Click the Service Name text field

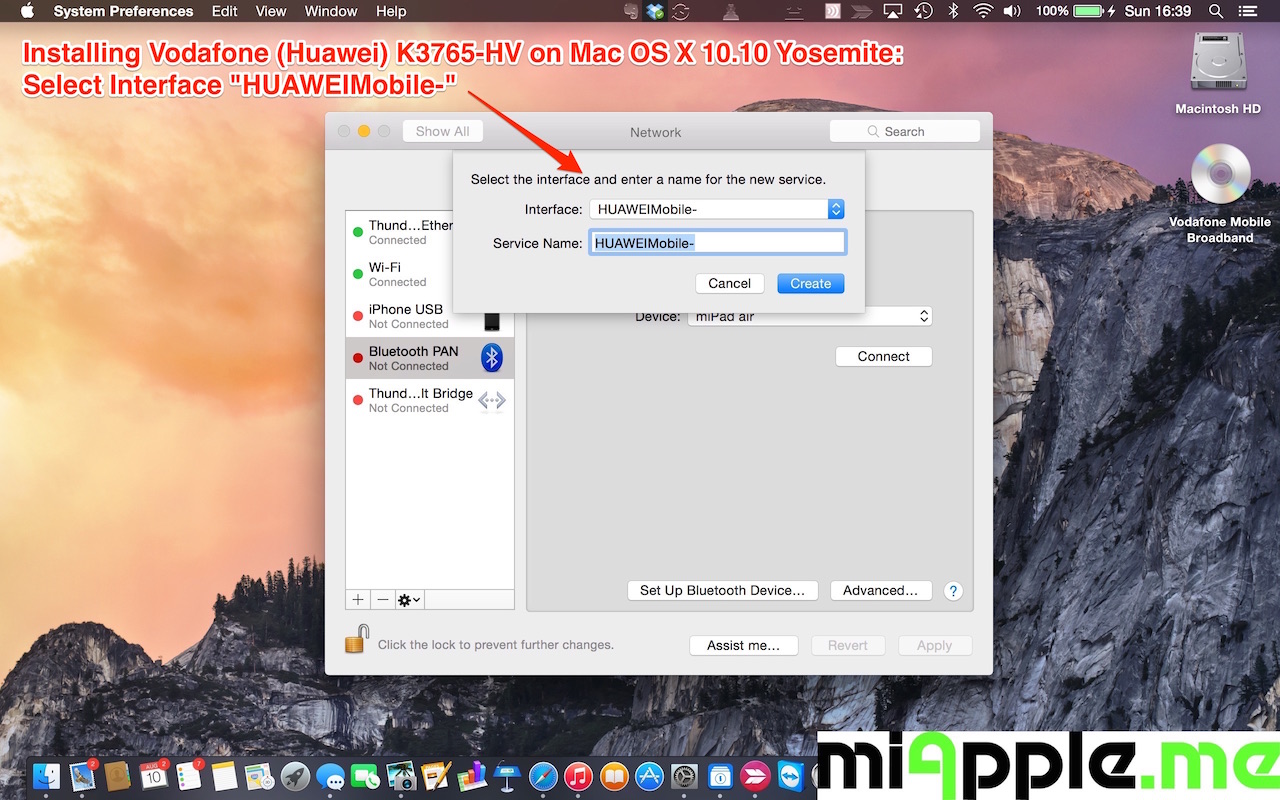717,243
